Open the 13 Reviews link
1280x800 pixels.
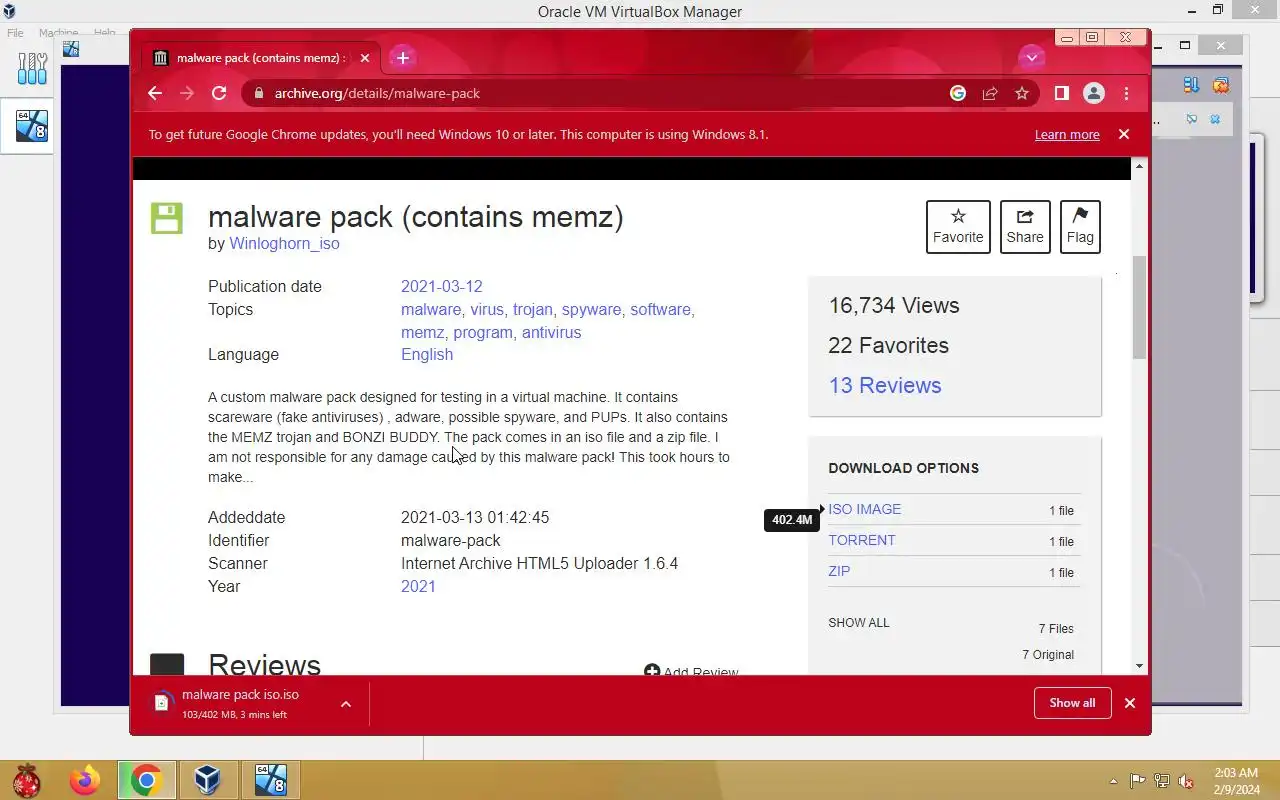click(x=885, y=386)
